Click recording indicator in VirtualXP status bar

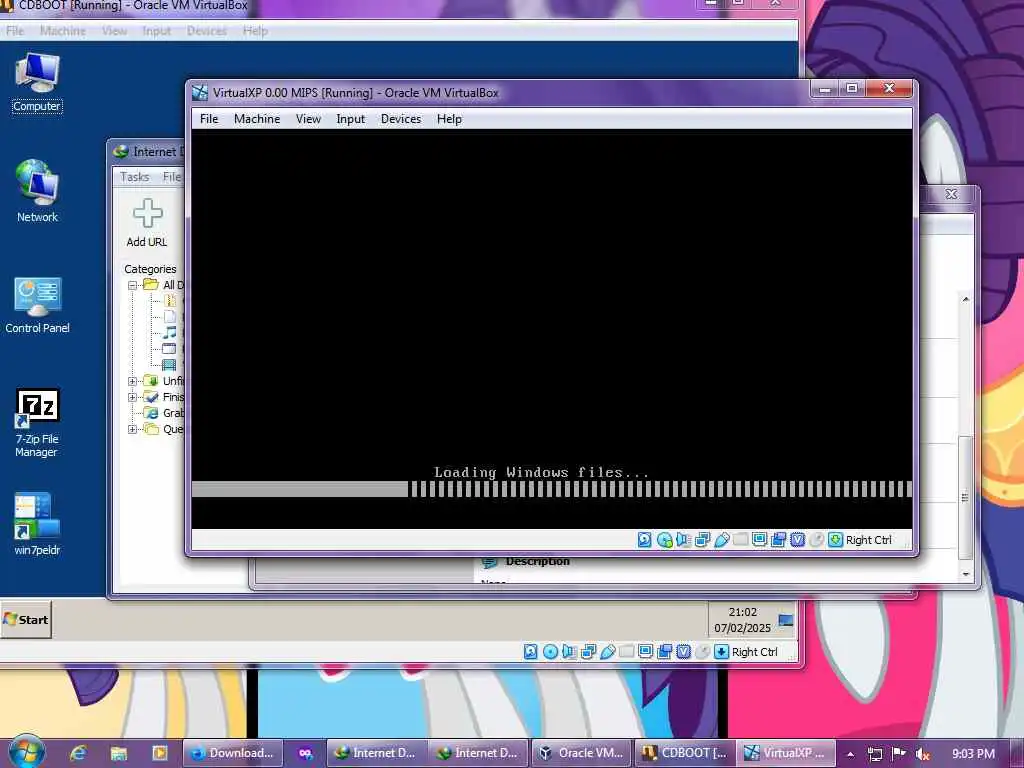click(x=778, y=539)
